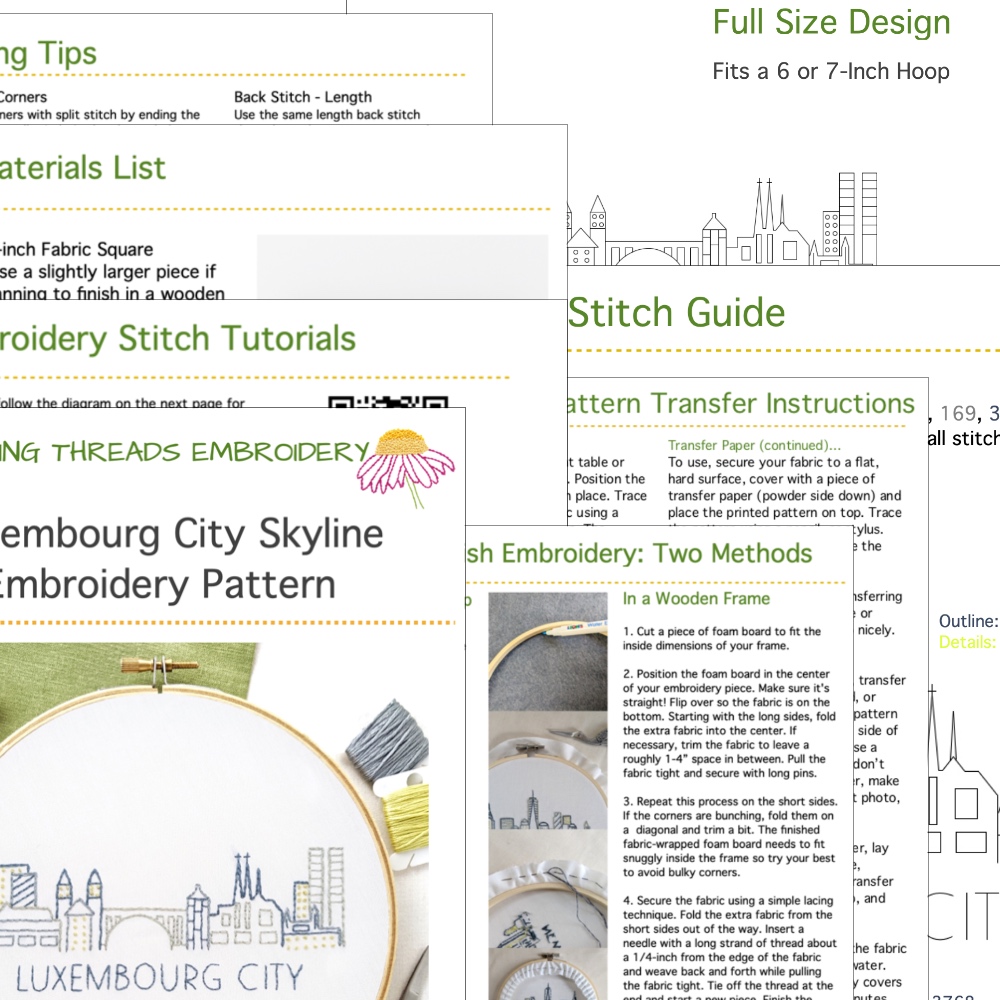
Task: Click 'Transfer Paper (continued)...' subheading
Action: 754,445
